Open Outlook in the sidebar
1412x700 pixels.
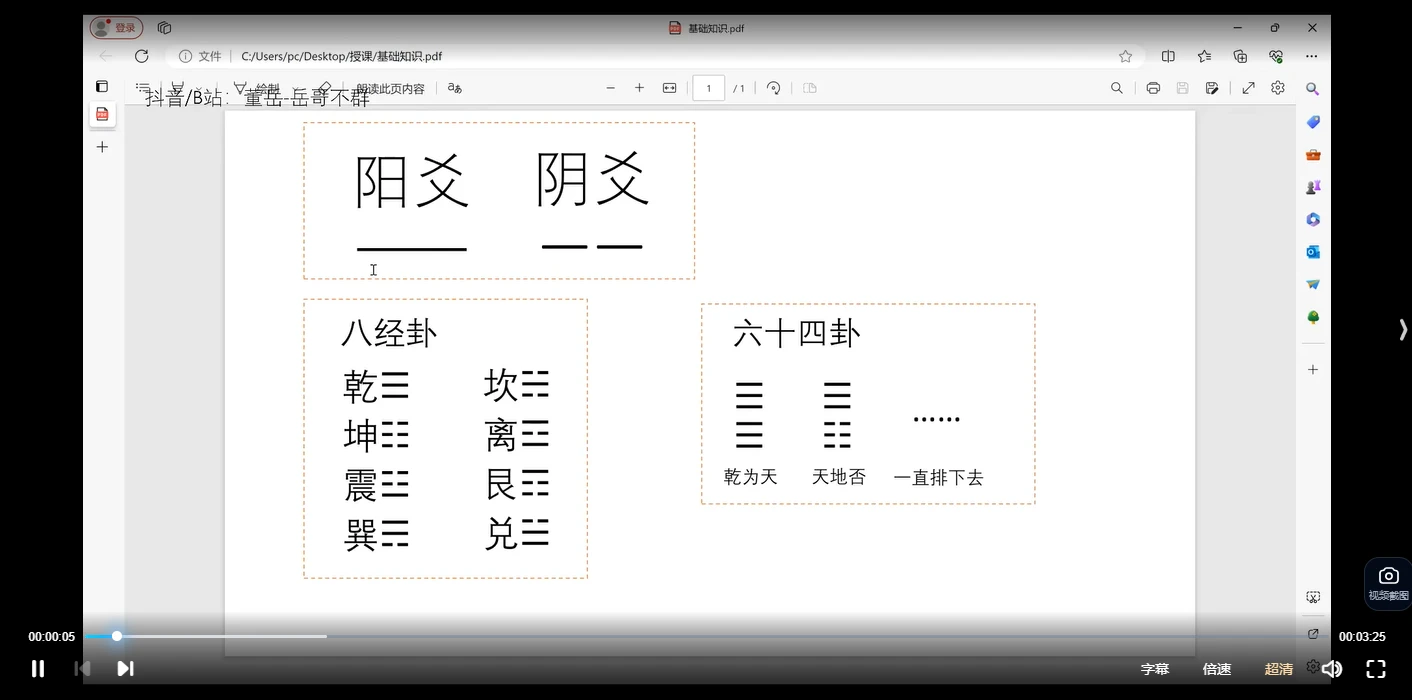pos(1313,252)
